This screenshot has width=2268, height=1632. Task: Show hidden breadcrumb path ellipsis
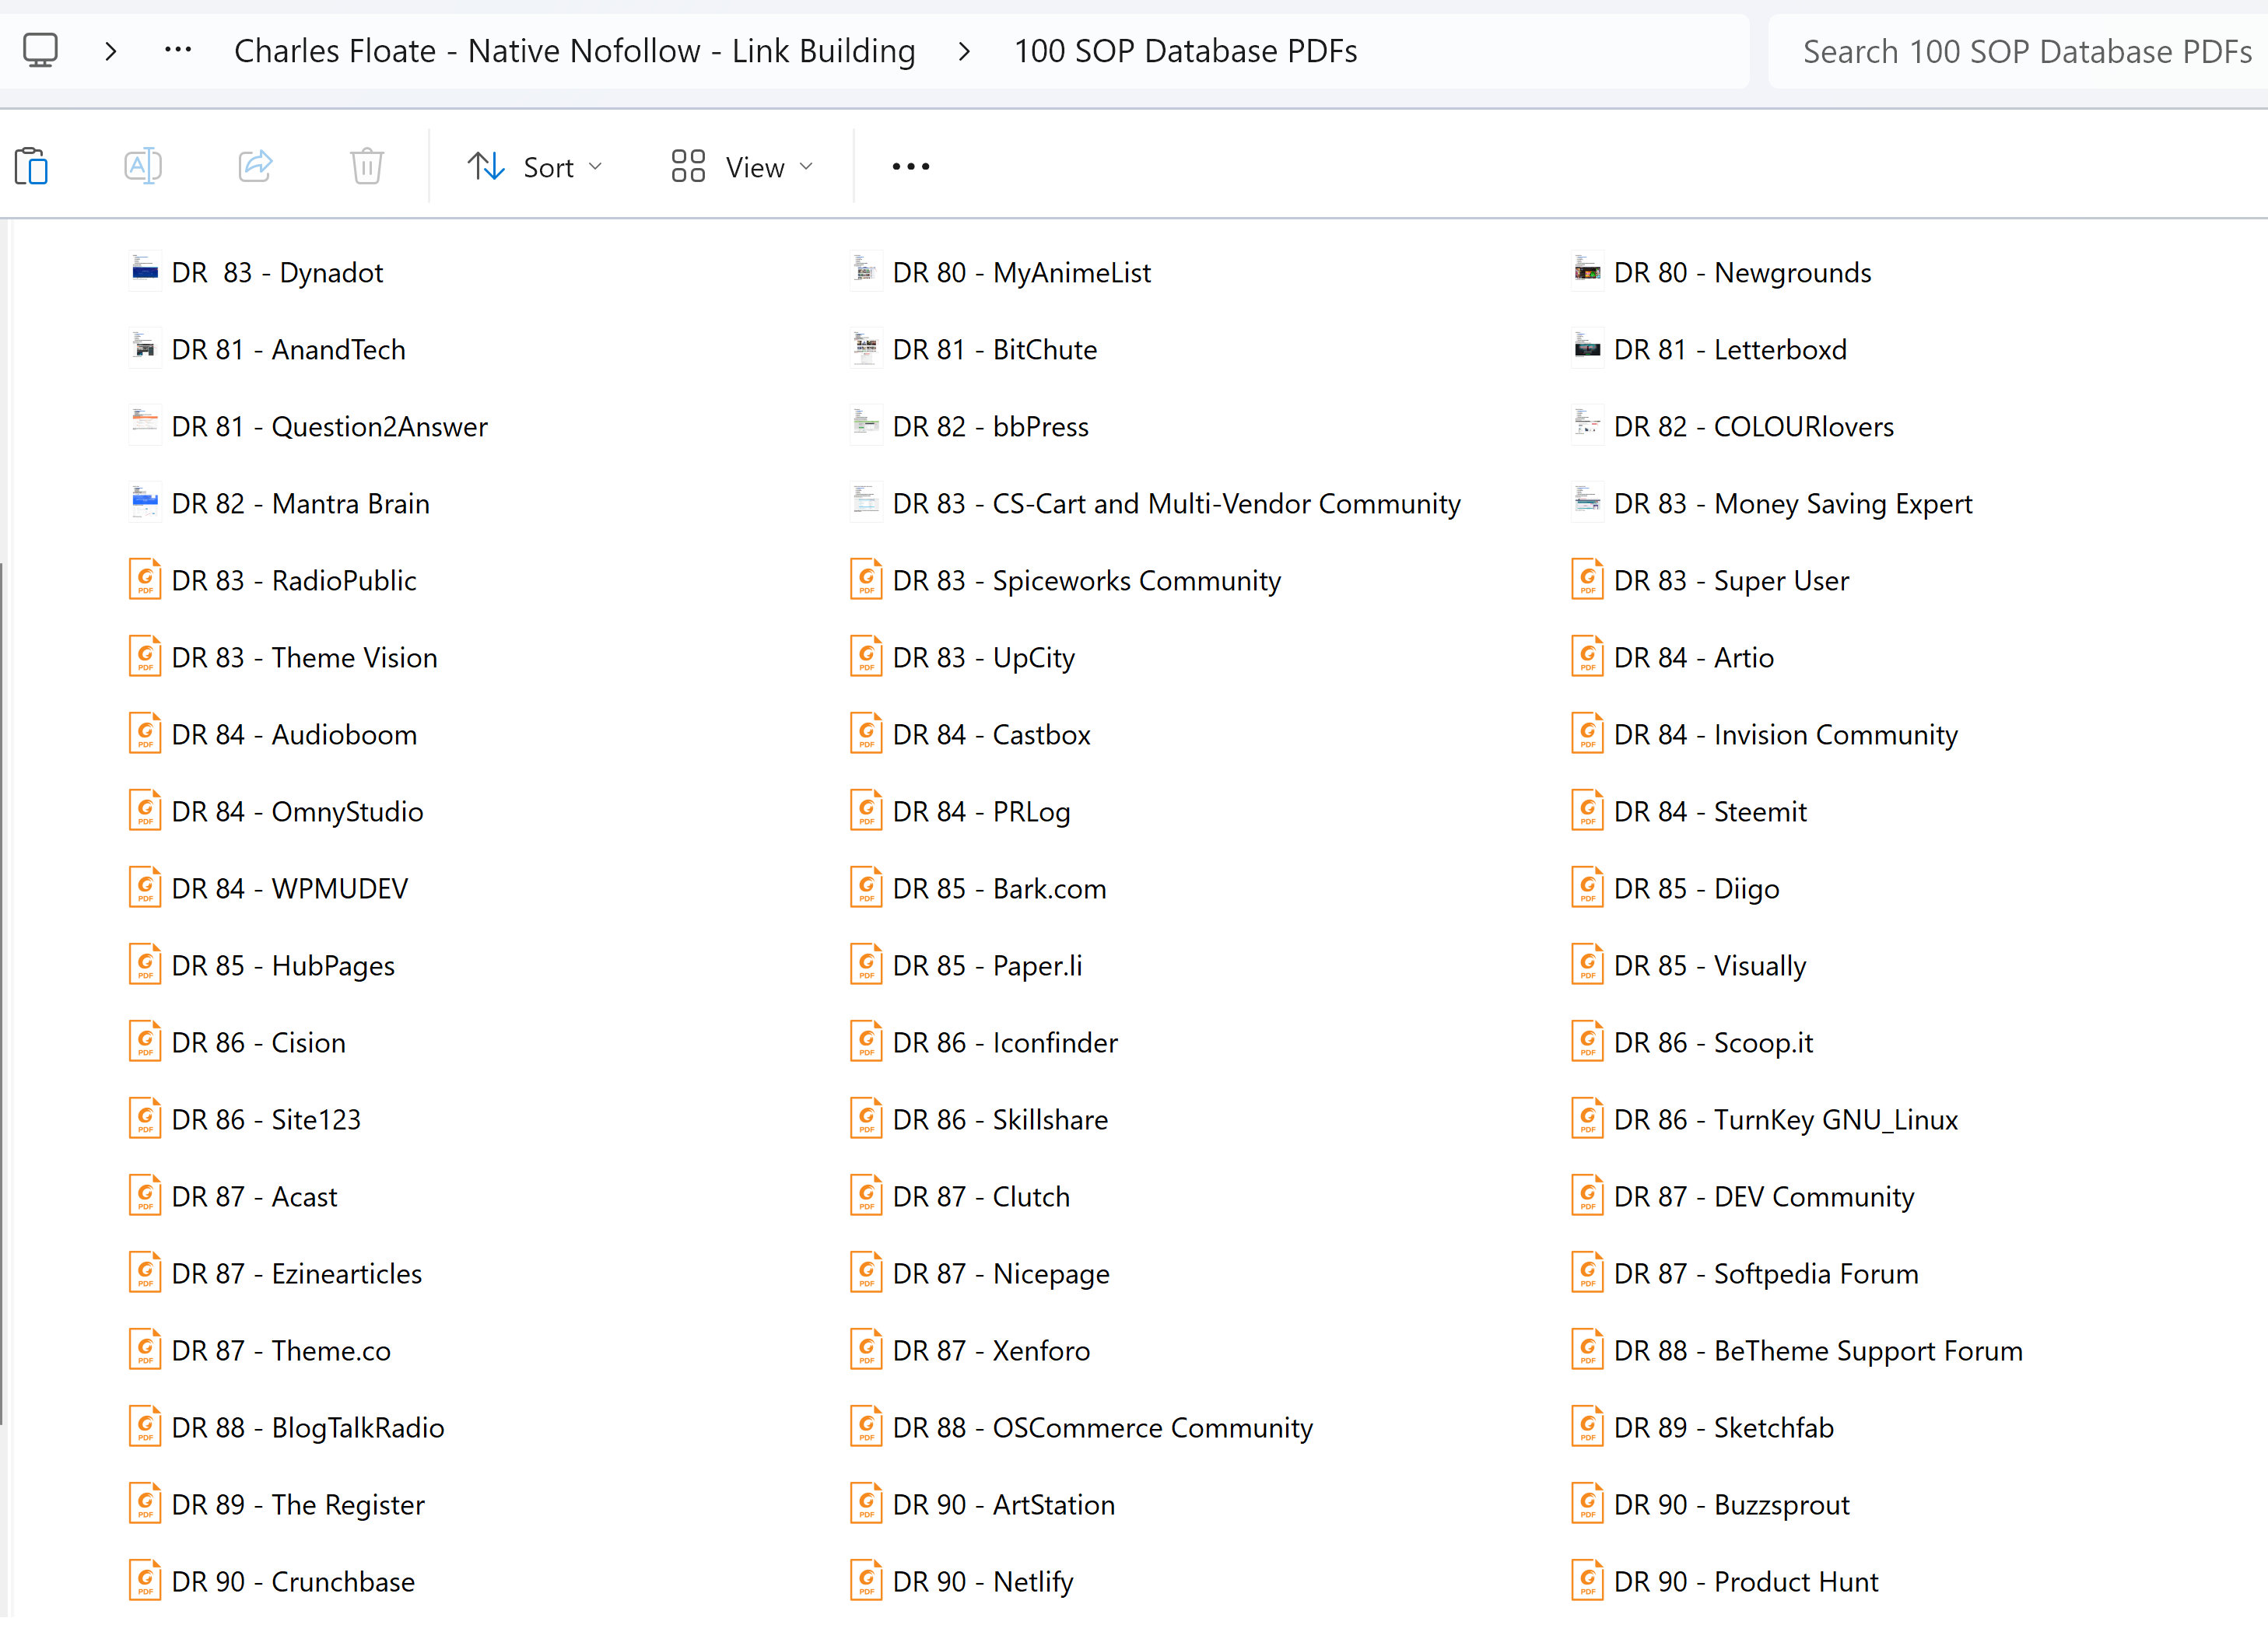178,49
